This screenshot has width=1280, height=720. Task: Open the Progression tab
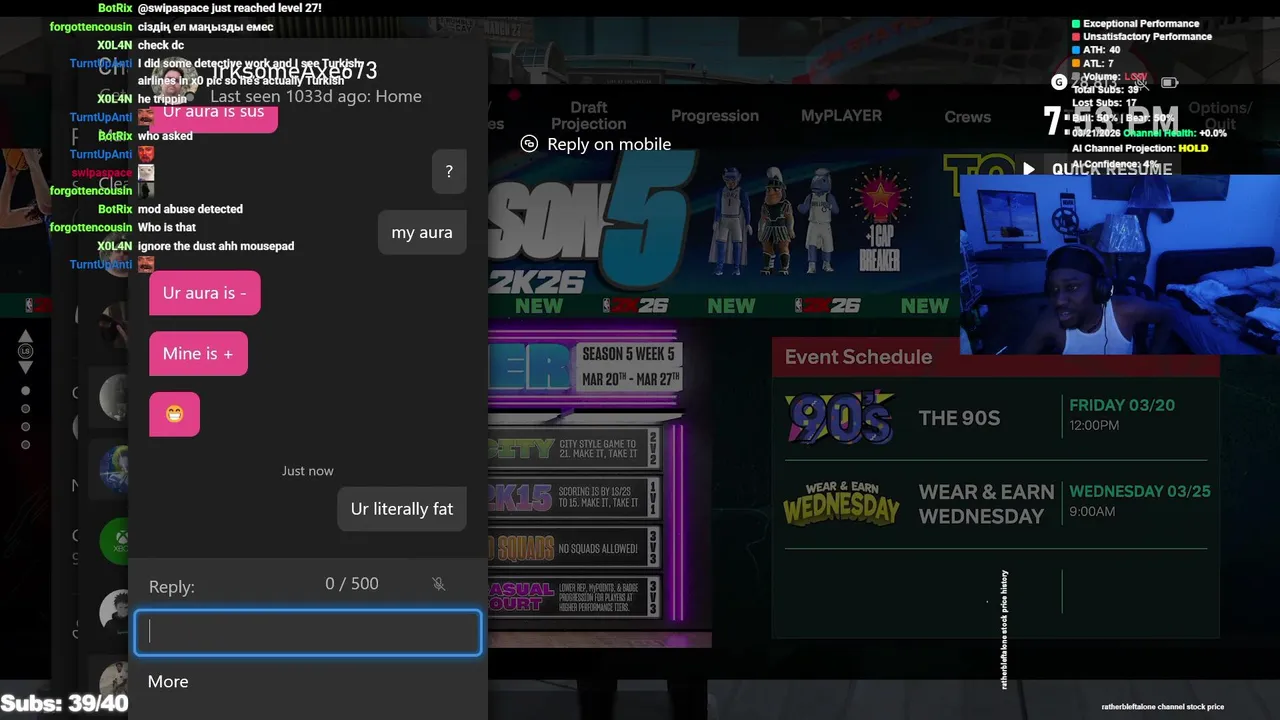click(x=715, y=116)
